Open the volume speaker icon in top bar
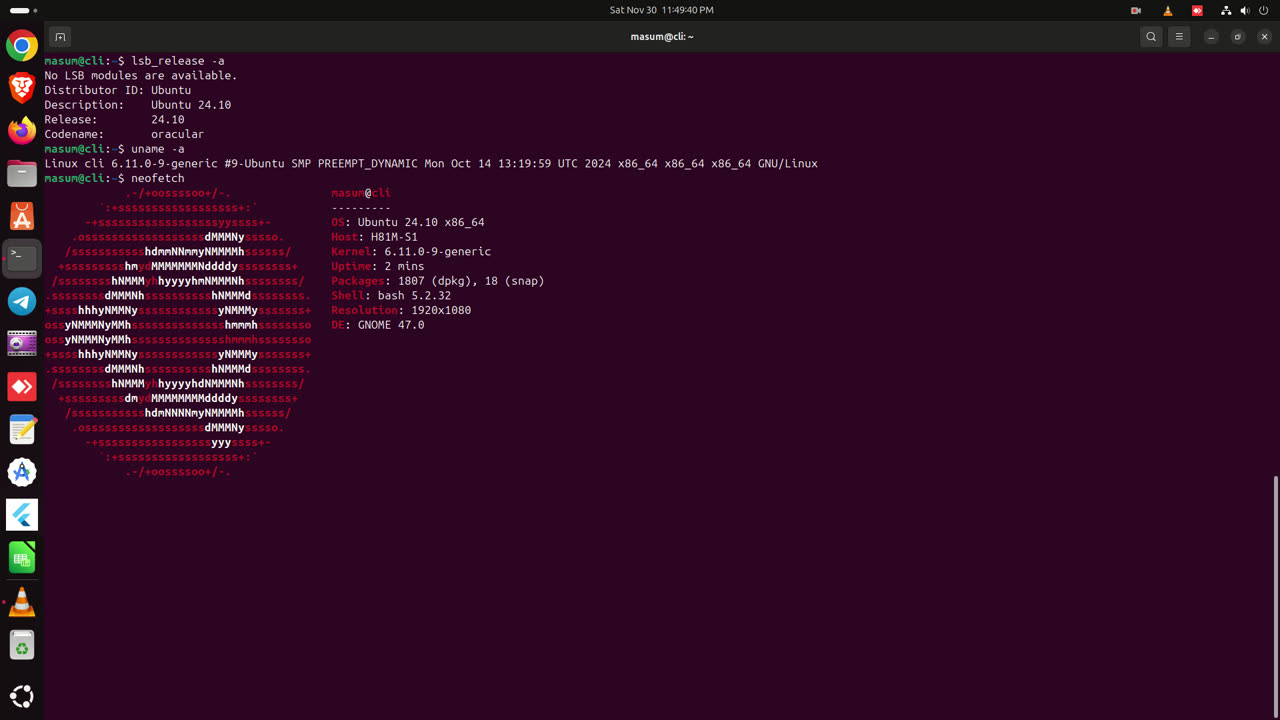The width and height of the screenshot is (1280, 720). point(1245,10)
